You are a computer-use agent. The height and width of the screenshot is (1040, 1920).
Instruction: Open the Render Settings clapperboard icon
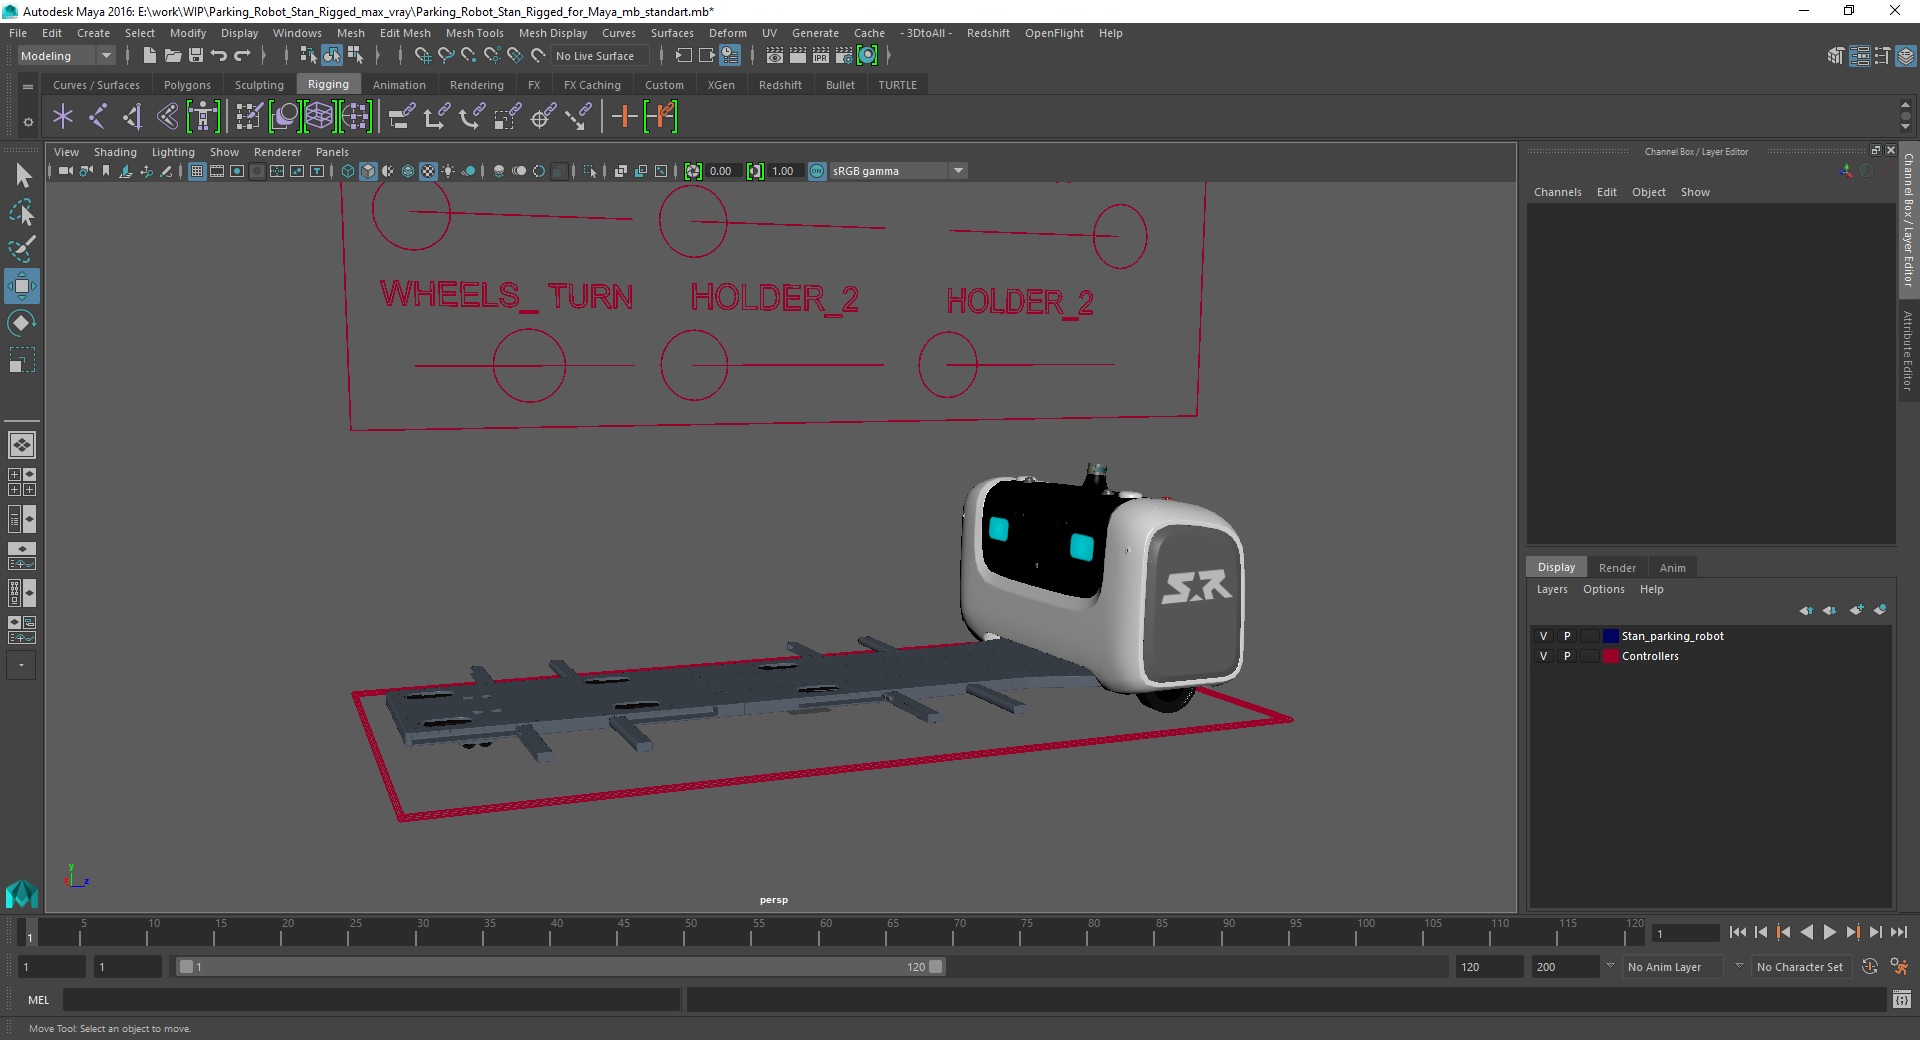coord(844,56)
